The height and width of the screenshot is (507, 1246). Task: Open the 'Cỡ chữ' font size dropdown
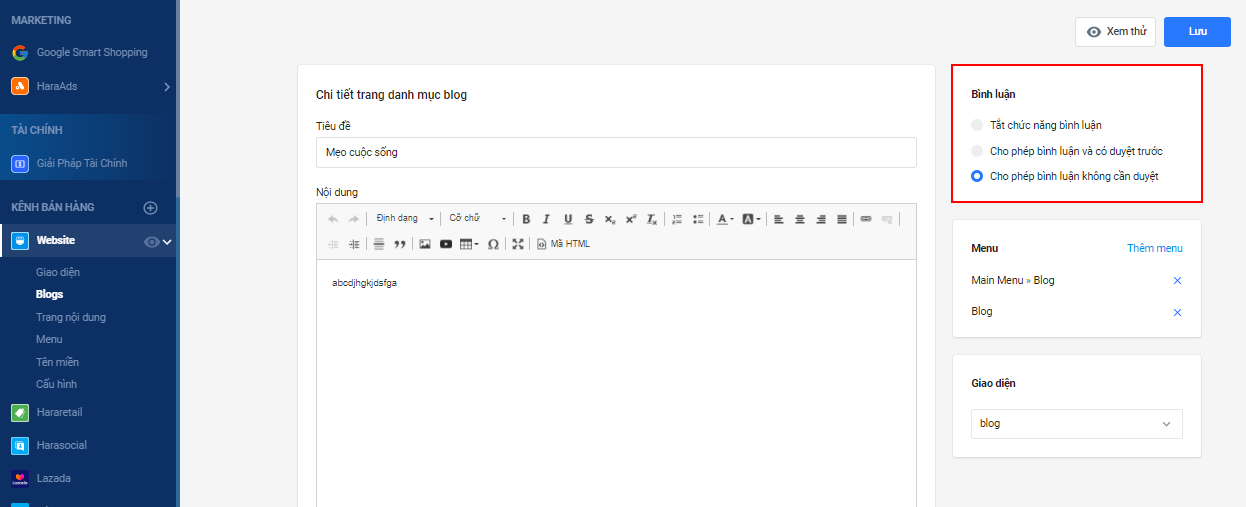(475, 219)
